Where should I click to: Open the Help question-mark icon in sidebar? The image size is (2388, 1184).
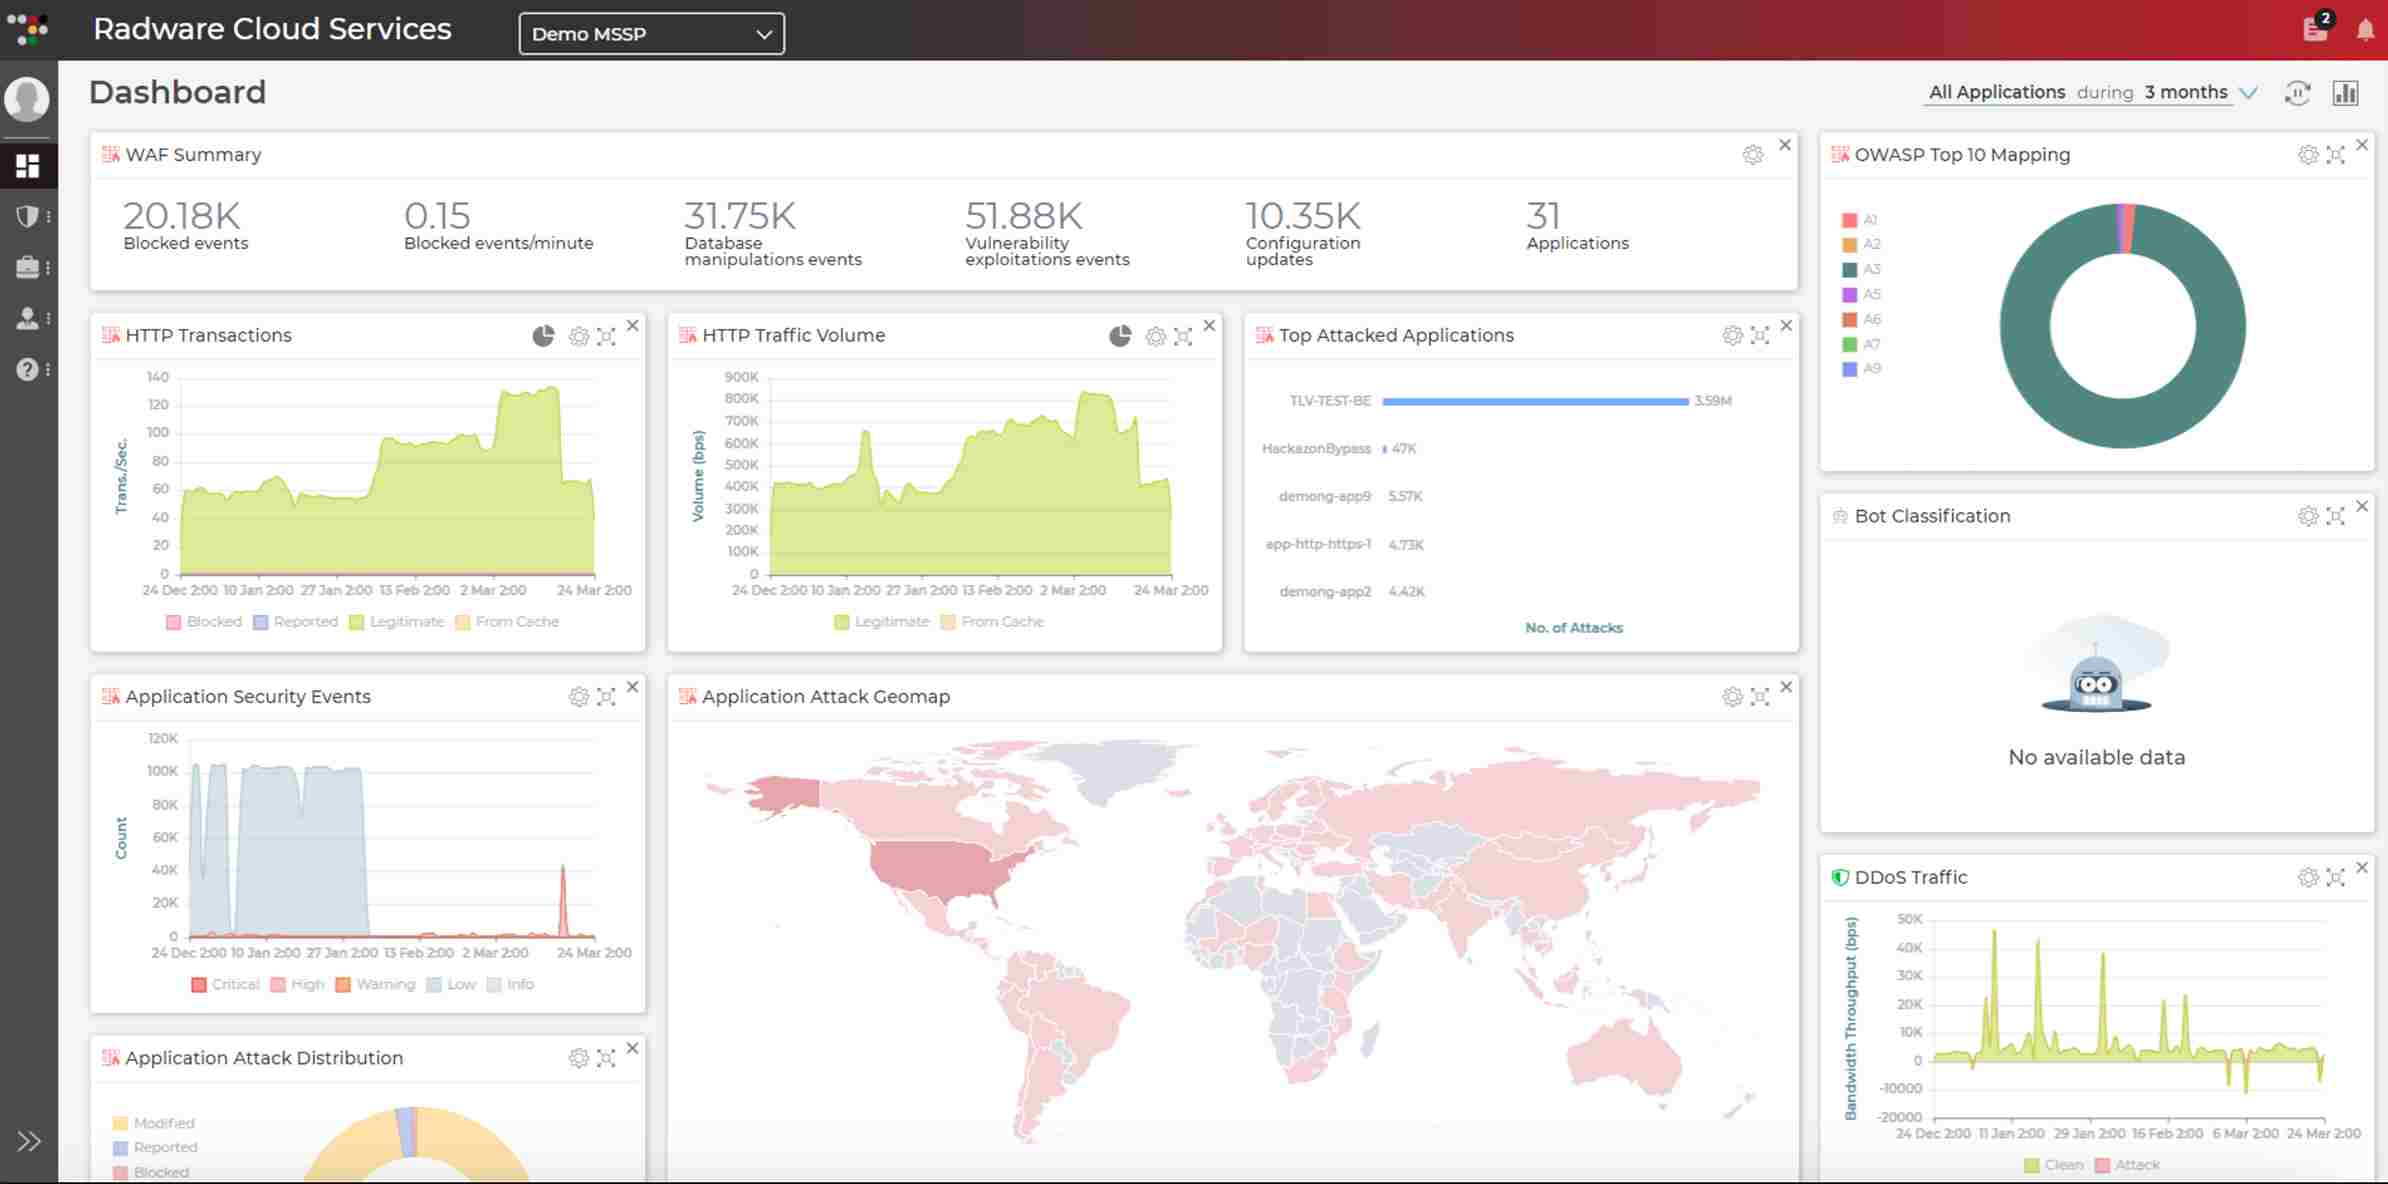pos(27,370)
